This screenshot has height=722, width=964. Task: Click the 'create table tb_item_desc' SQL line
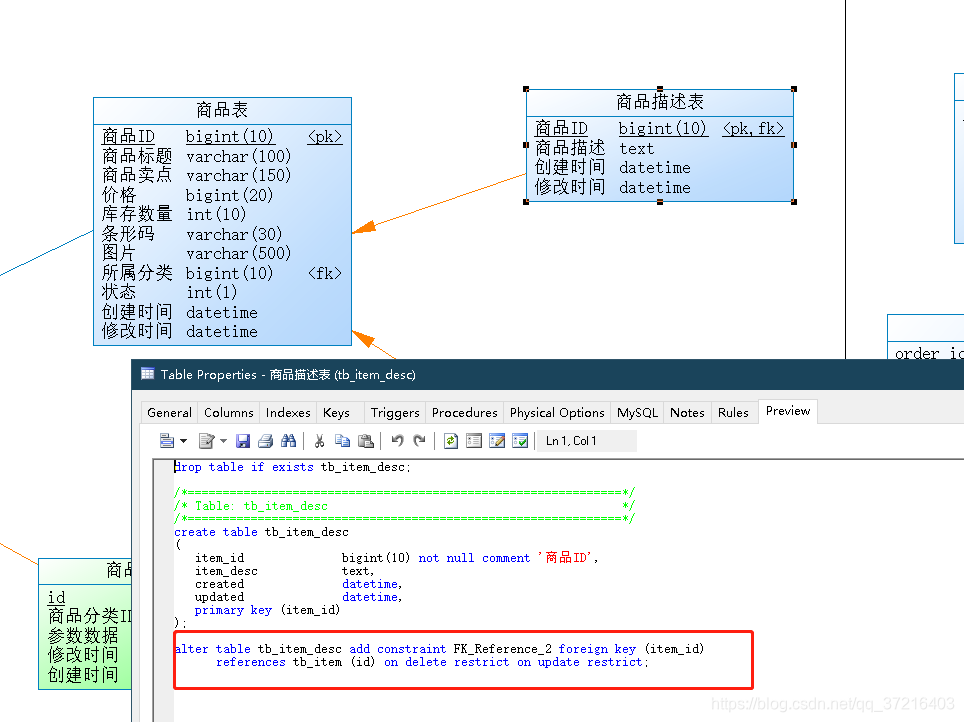click(261, 532)
